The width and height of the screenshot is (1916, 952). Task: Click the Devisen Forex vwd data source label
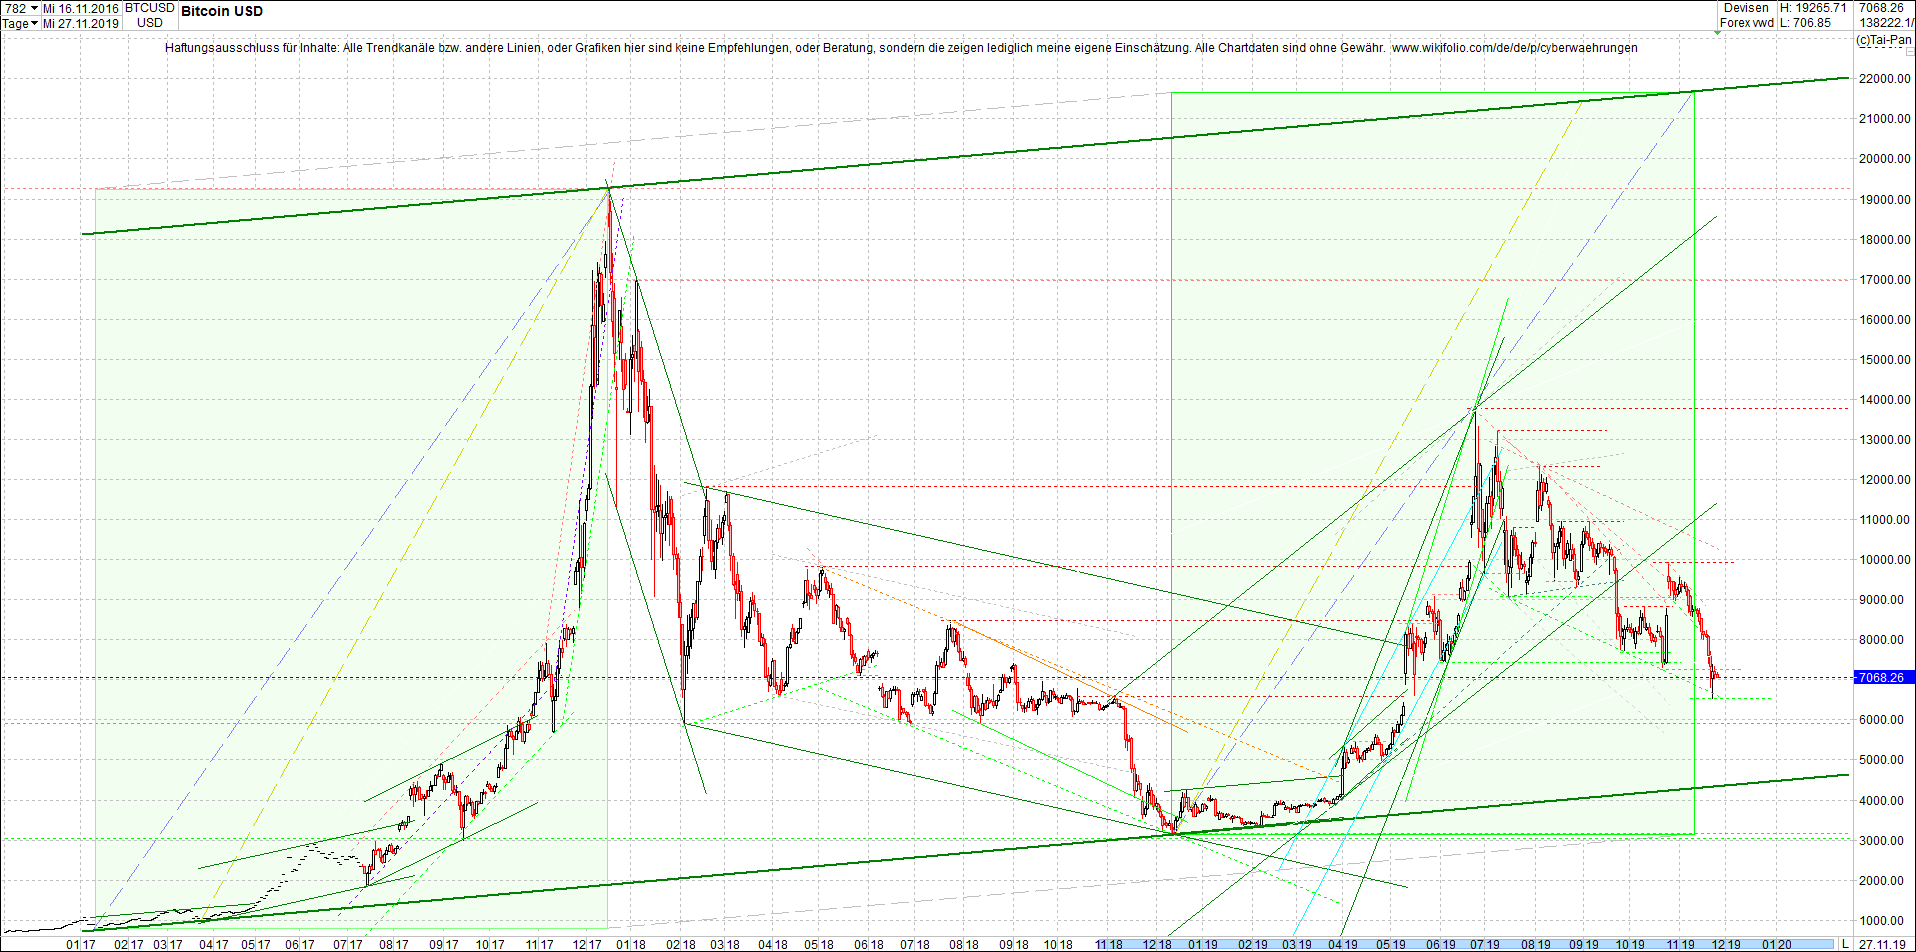point(1747,15)
